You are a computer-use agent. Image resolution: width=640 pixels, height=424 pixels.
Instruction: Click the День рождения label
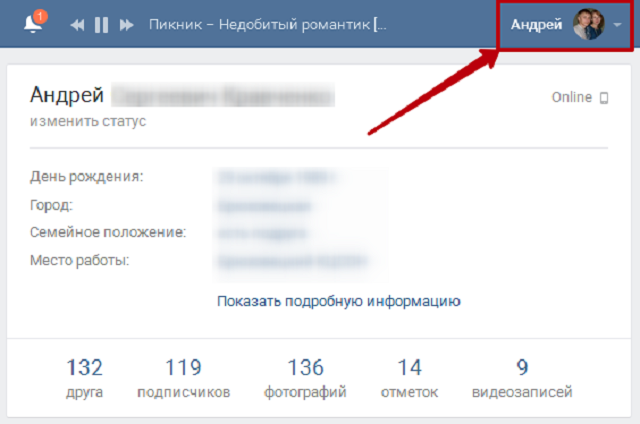click(87, 177)
